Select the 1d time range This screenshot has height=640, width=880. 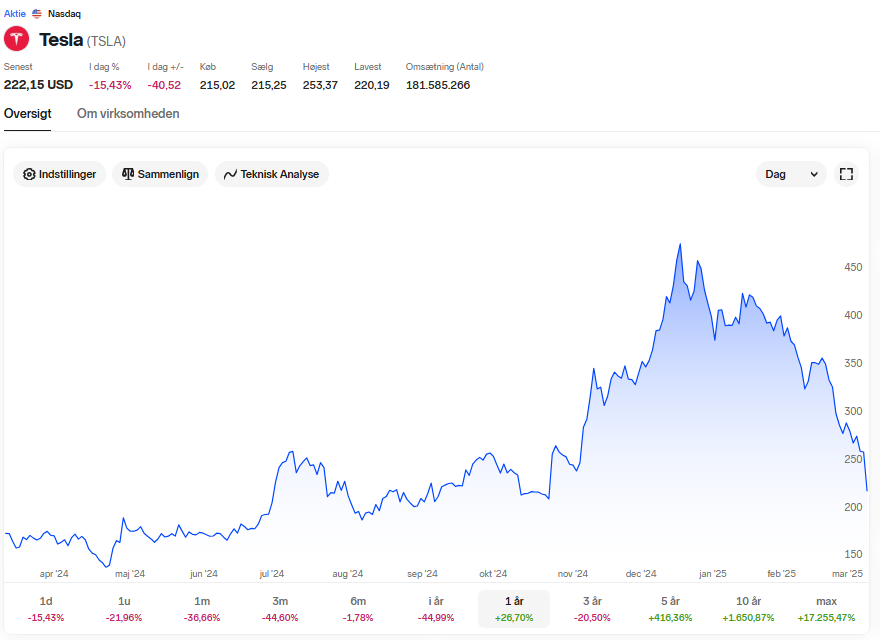[x=46, y=609]
